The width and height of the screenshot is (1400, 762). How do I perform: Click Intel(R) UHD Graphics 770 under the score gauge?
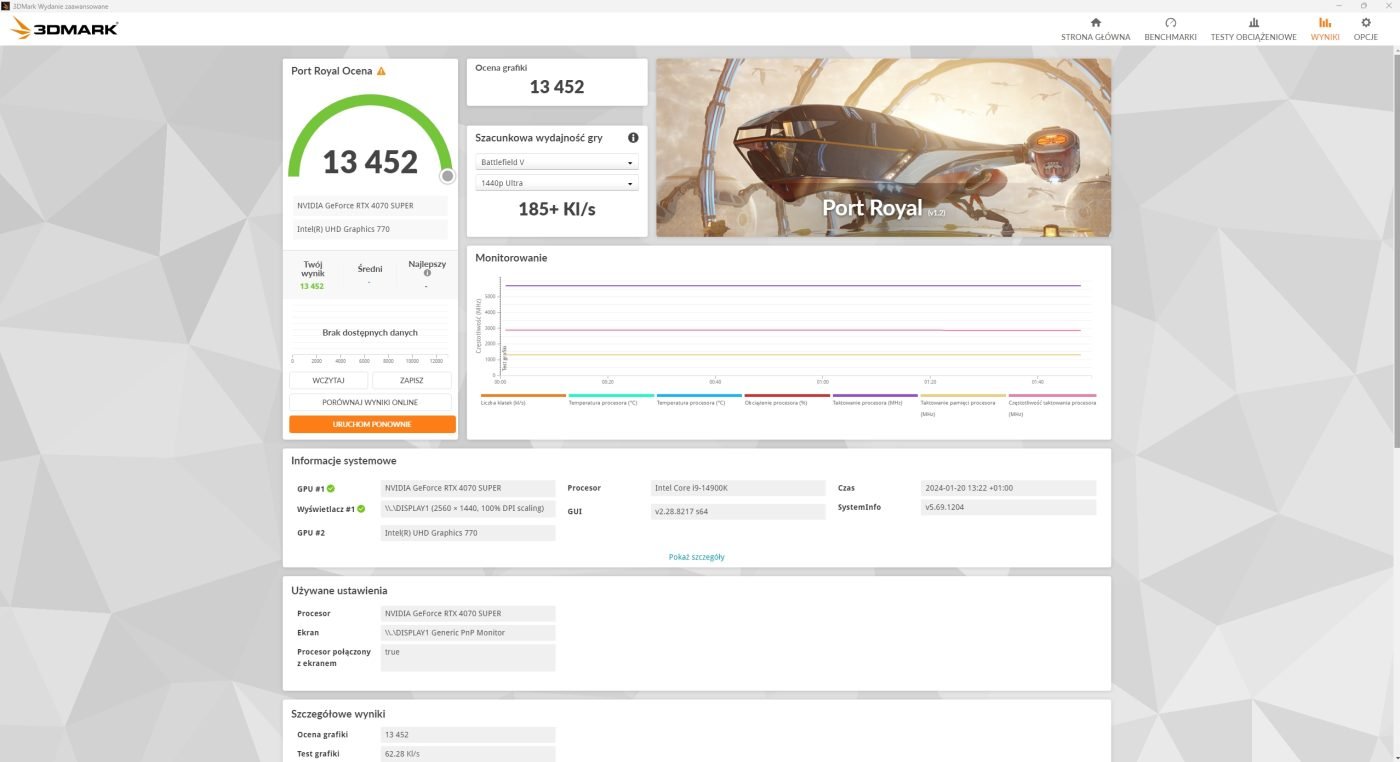pos(370,229)
